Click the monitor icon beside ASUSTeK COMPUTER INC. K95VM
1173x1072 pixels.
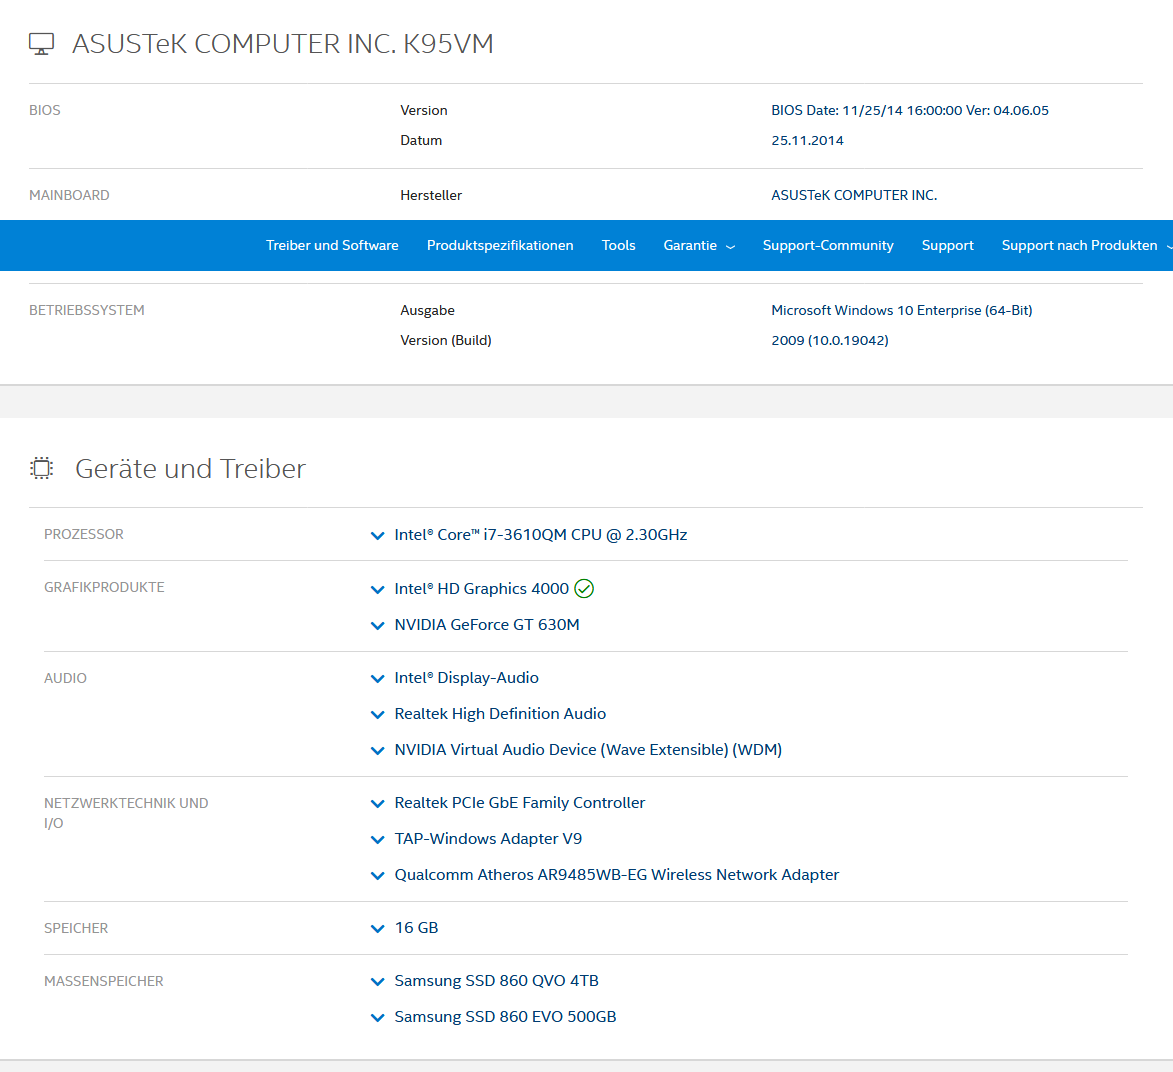41,44
